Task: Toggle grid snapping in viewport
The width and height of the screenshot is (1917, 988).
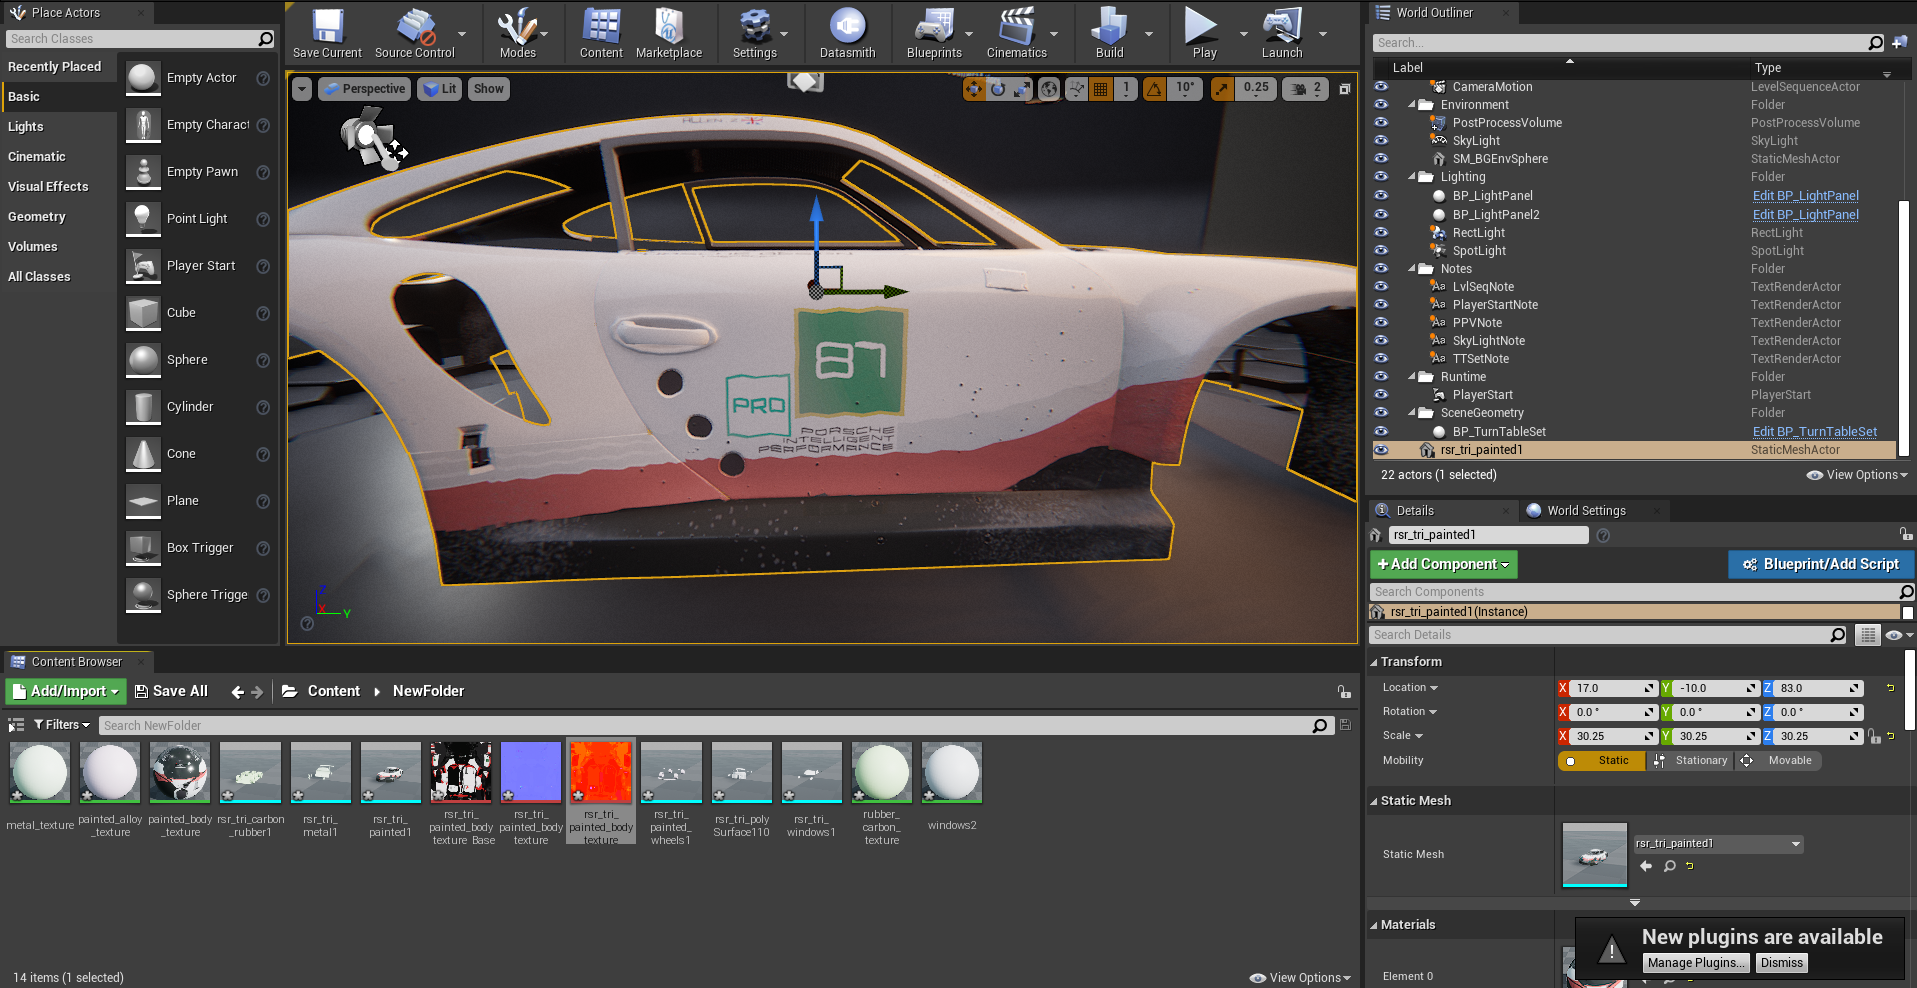Action: [x=1101, y=89]
